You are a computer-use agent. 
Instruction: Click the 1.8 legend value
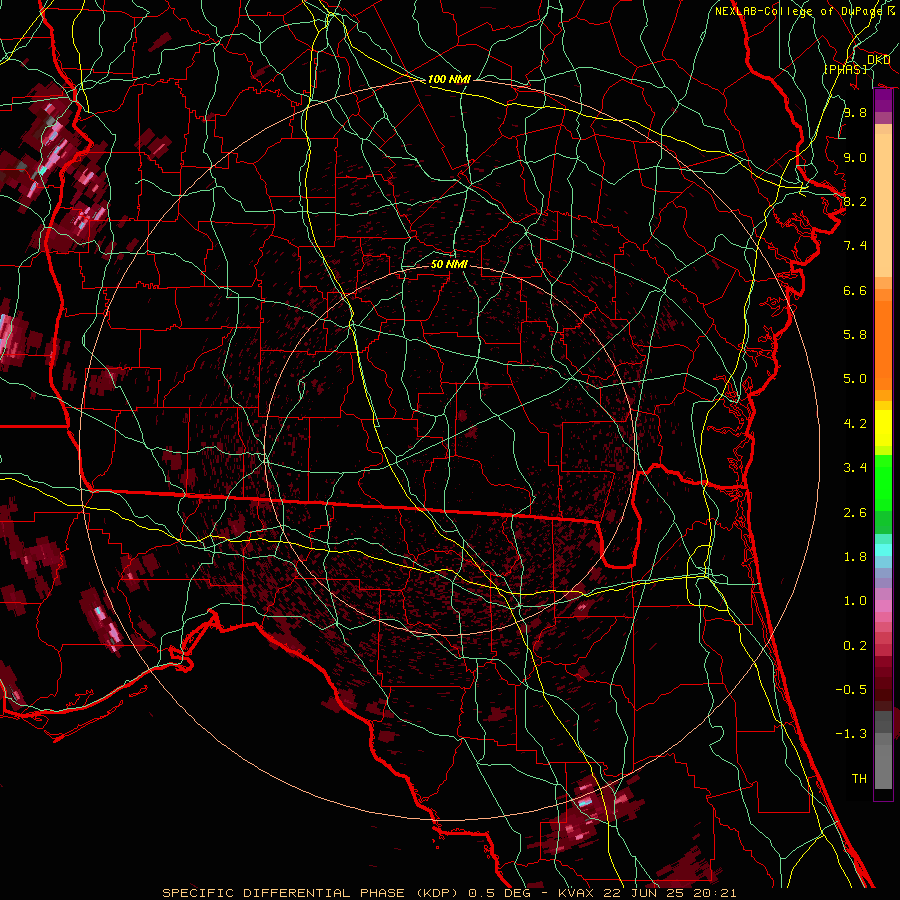(x=855, y=557)
